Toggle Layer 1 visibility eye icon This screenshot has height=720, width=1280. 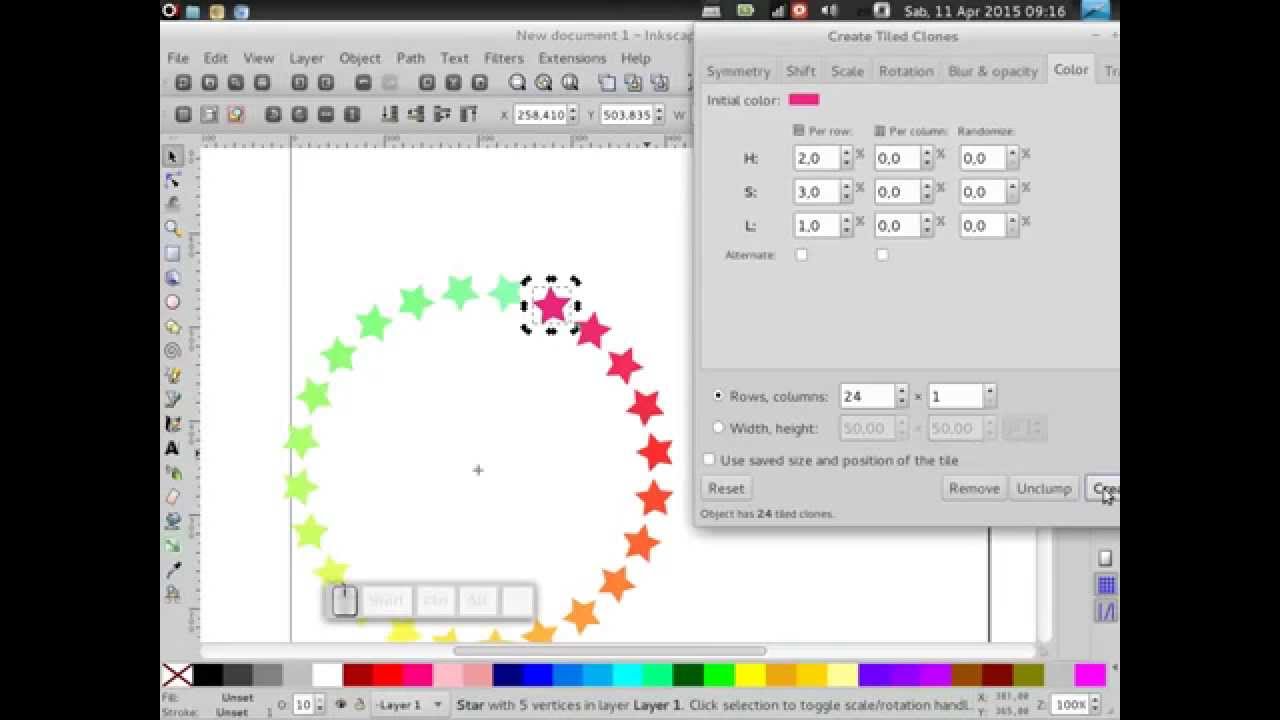(x=341, y=705)
